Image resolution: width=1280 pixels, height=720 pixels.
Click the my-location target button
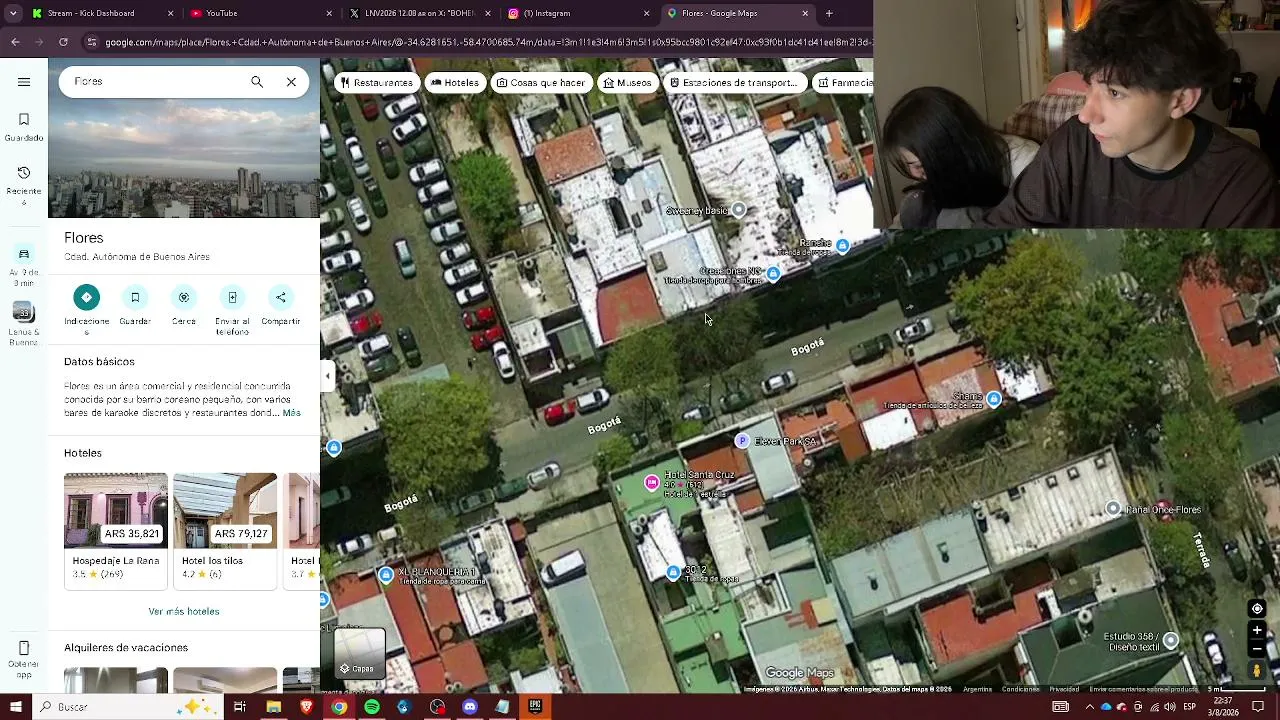[1257, 609]
